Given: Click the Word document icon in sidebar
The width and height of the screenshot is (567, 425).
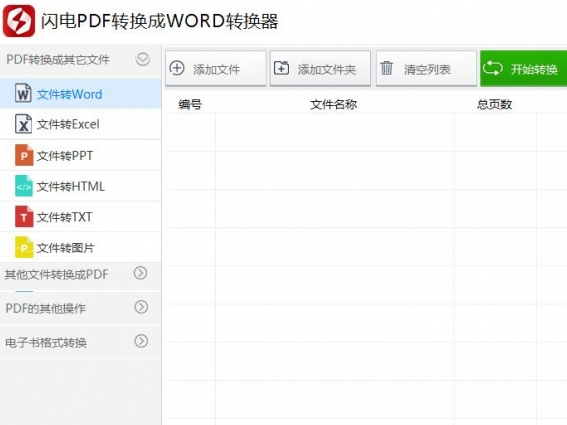Looking at the screenshot, I should (x=23, y=93).
